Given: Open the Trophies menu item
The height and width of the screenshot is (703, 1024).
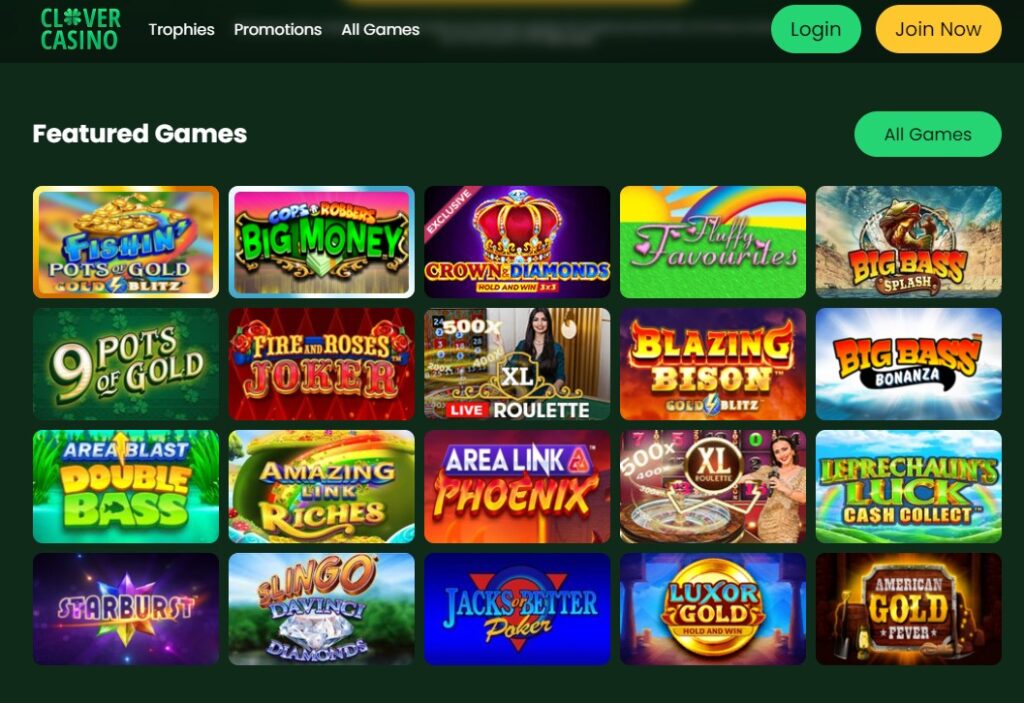Looking at the screenshot, I should pyautogui.click(x=181, y=29).
